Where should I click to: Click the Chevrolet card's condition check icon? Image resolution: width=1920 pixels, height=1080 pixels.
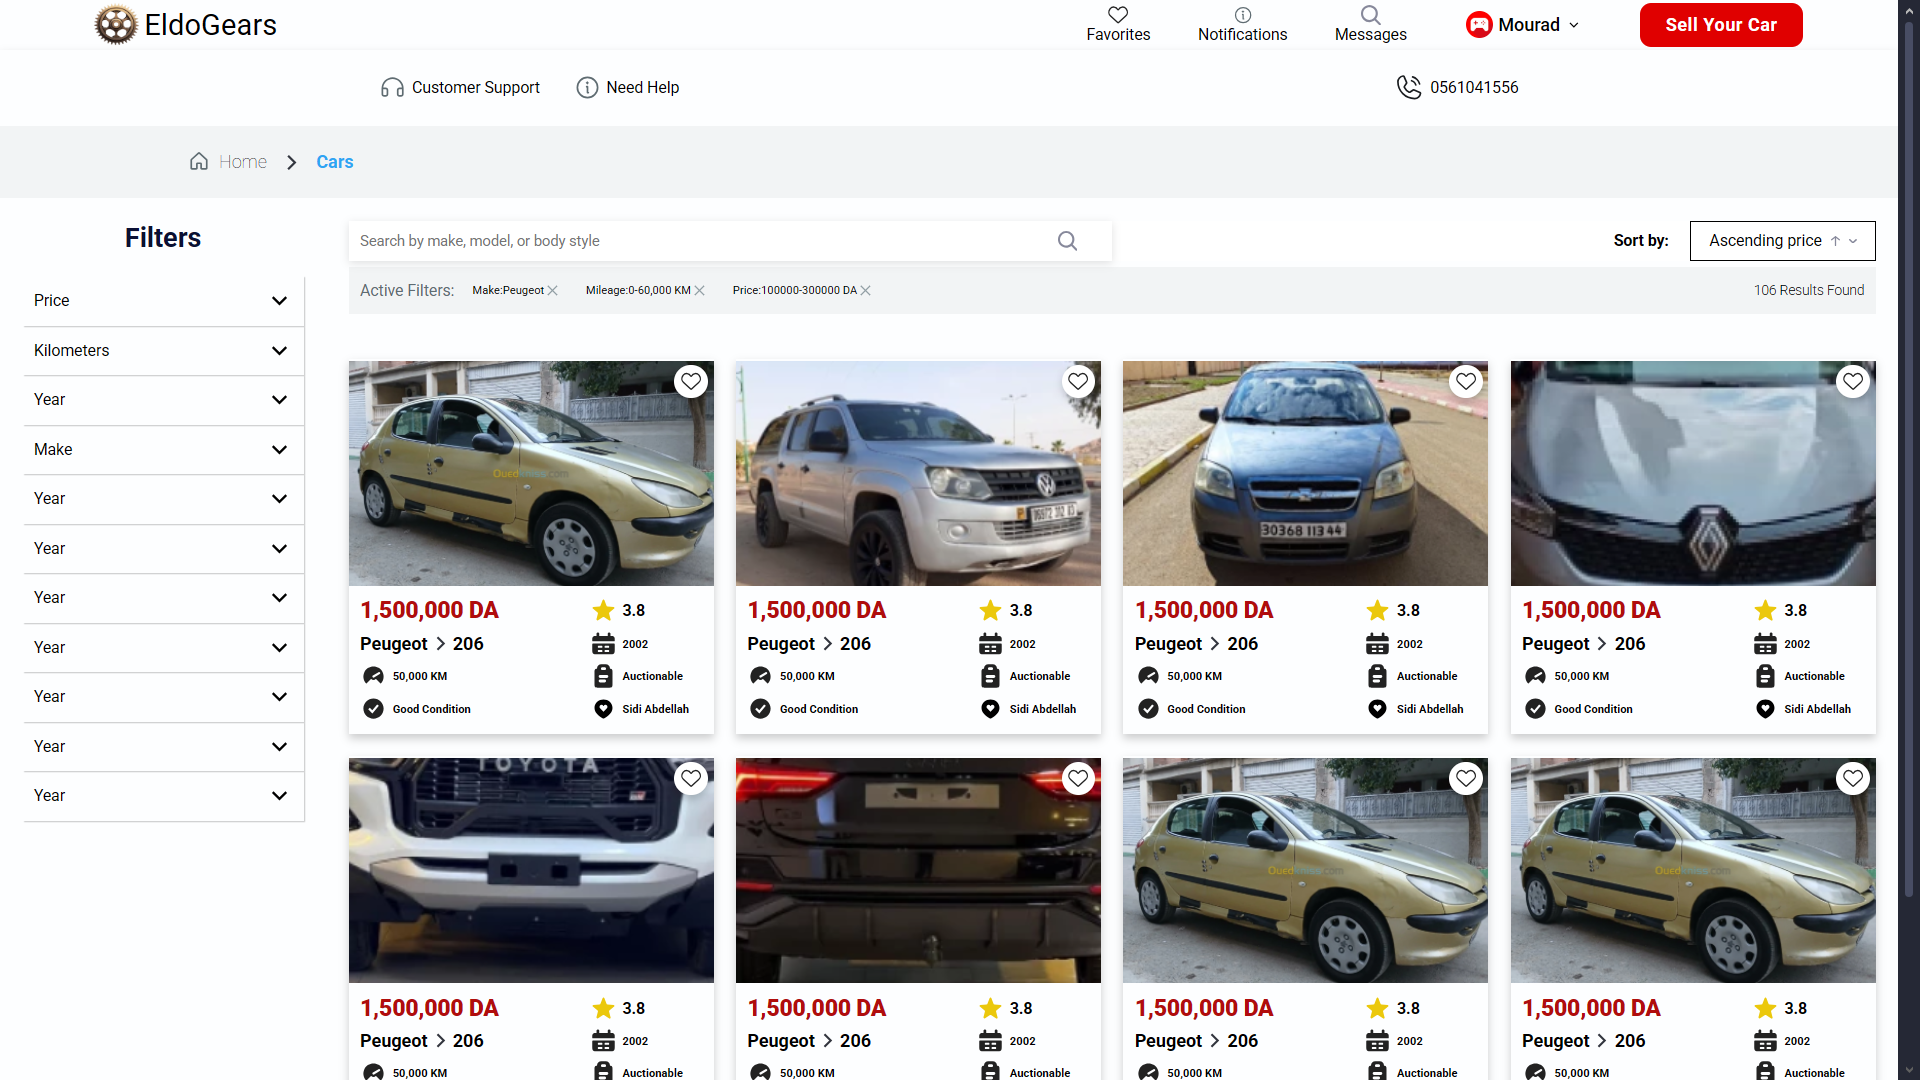(1148, 710)
